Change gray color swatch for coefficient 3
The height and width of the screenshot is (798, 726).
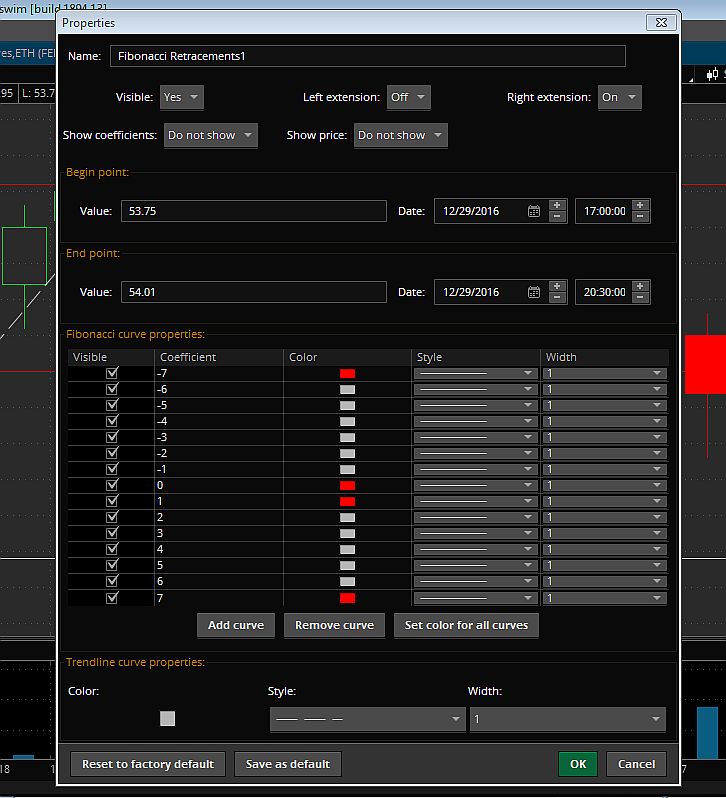coord(347,533)
